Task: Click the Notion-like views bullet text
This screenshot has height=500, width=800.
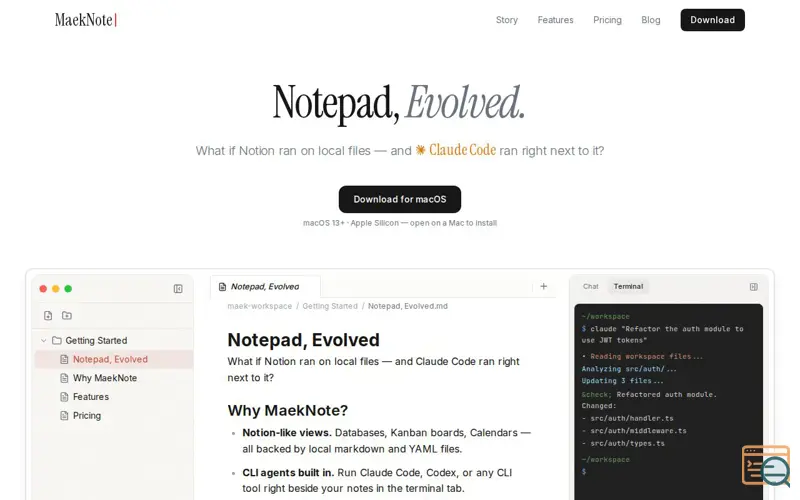Action: 387,441
